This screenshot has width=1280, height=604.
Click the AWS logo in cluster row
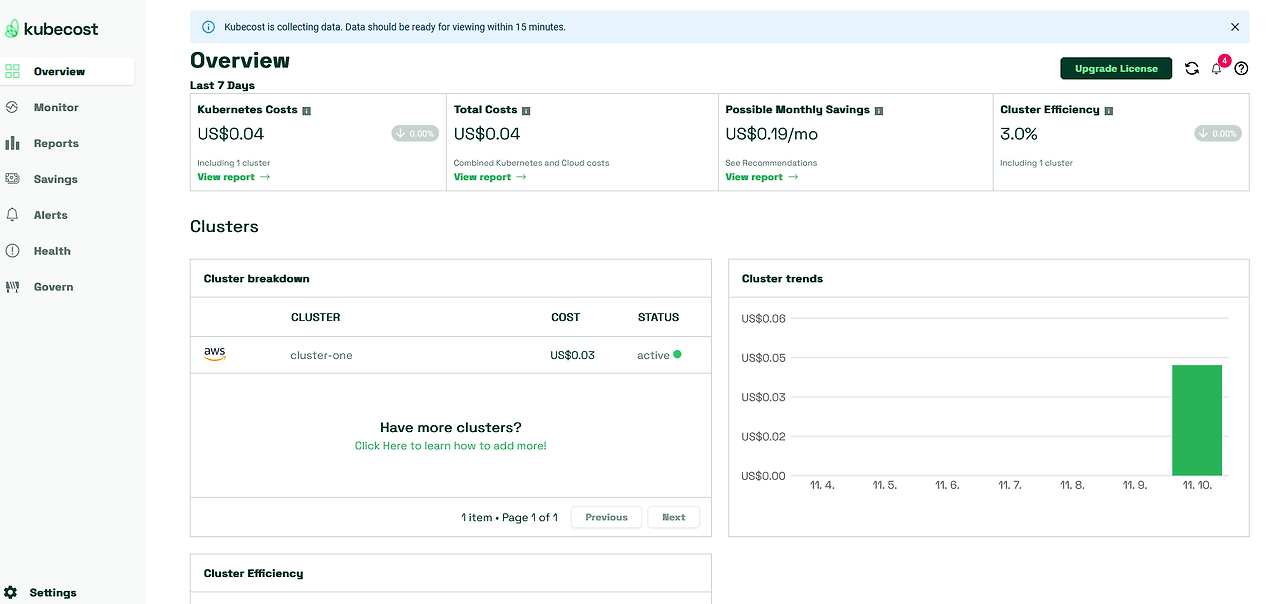pos(215,355)
